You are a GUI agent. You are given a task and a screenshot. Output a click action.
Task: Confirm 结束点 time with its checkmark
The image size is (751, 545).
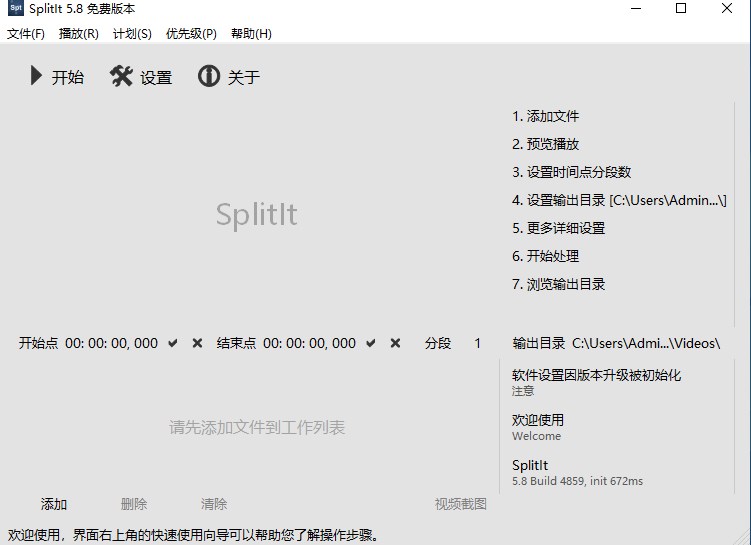[371, 343]
